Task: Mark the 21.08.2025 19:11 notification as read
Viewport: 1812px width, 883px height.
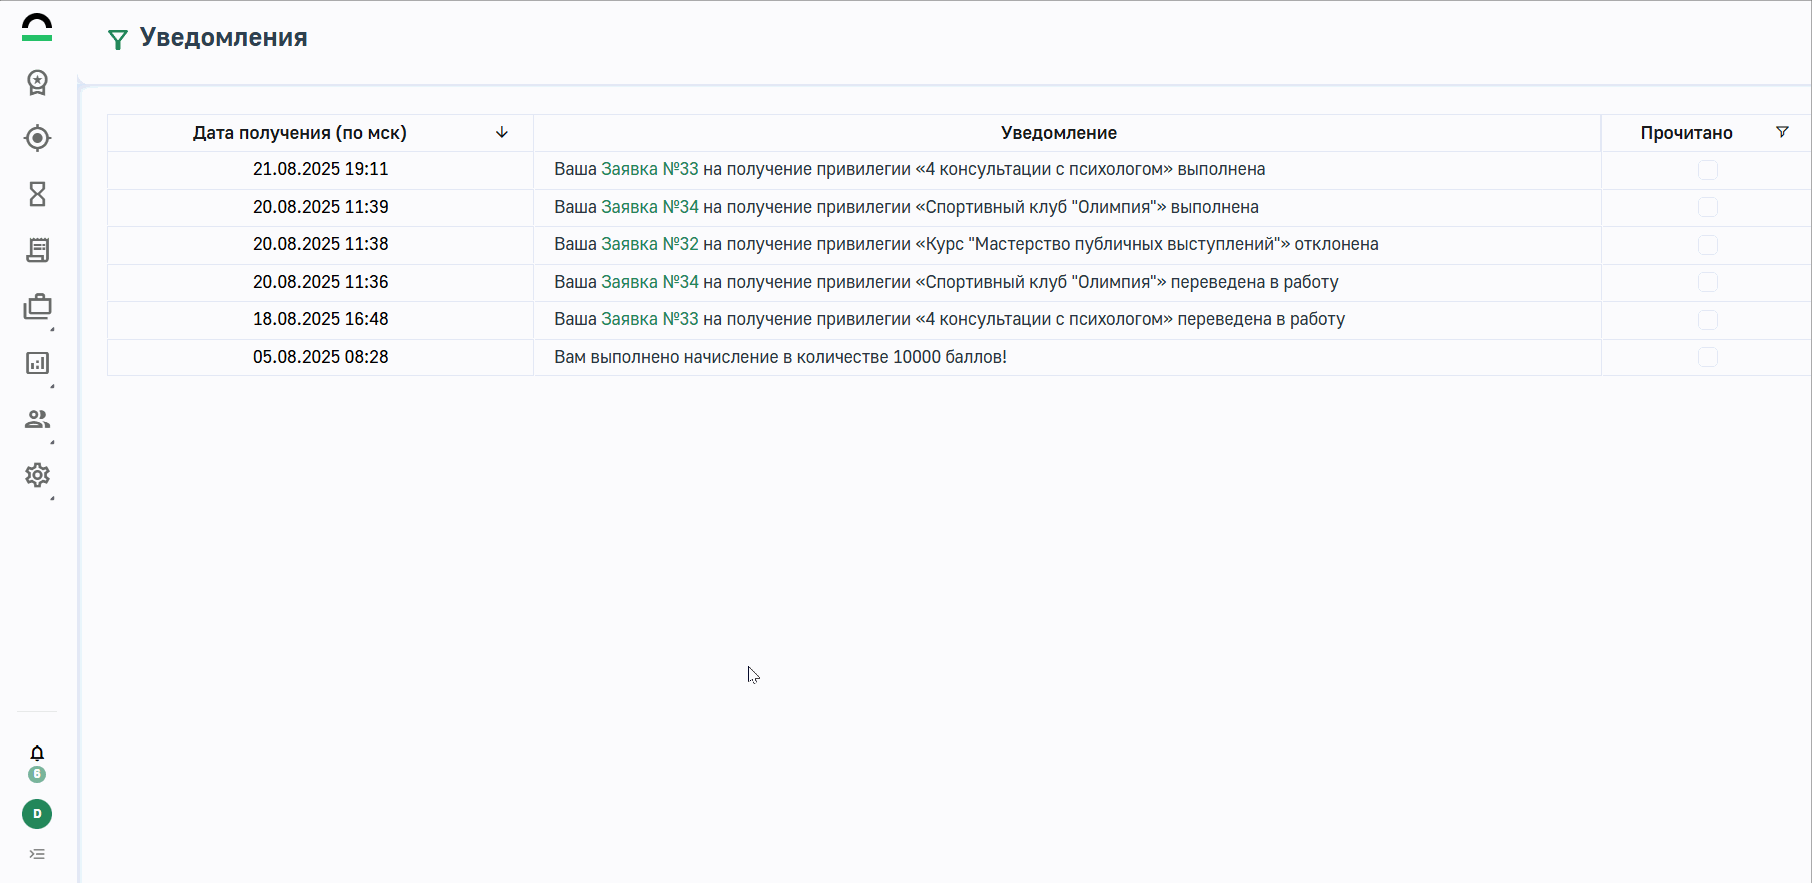Action: point(1707,170)
